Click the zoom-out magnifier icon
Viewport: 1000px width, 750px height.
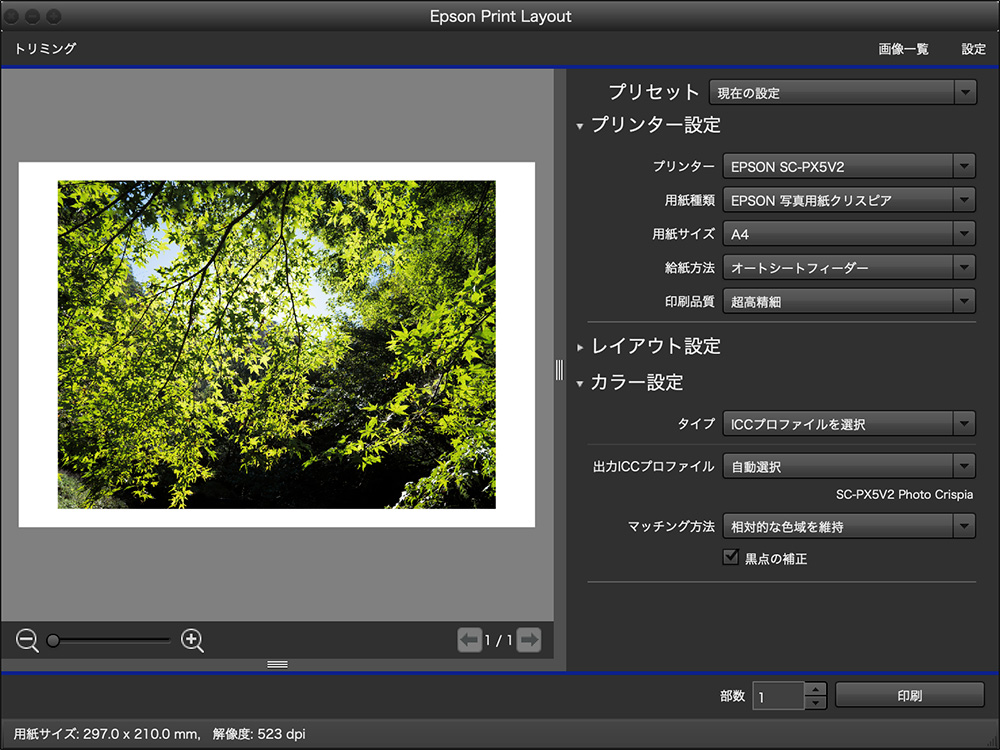coord(26,640)
